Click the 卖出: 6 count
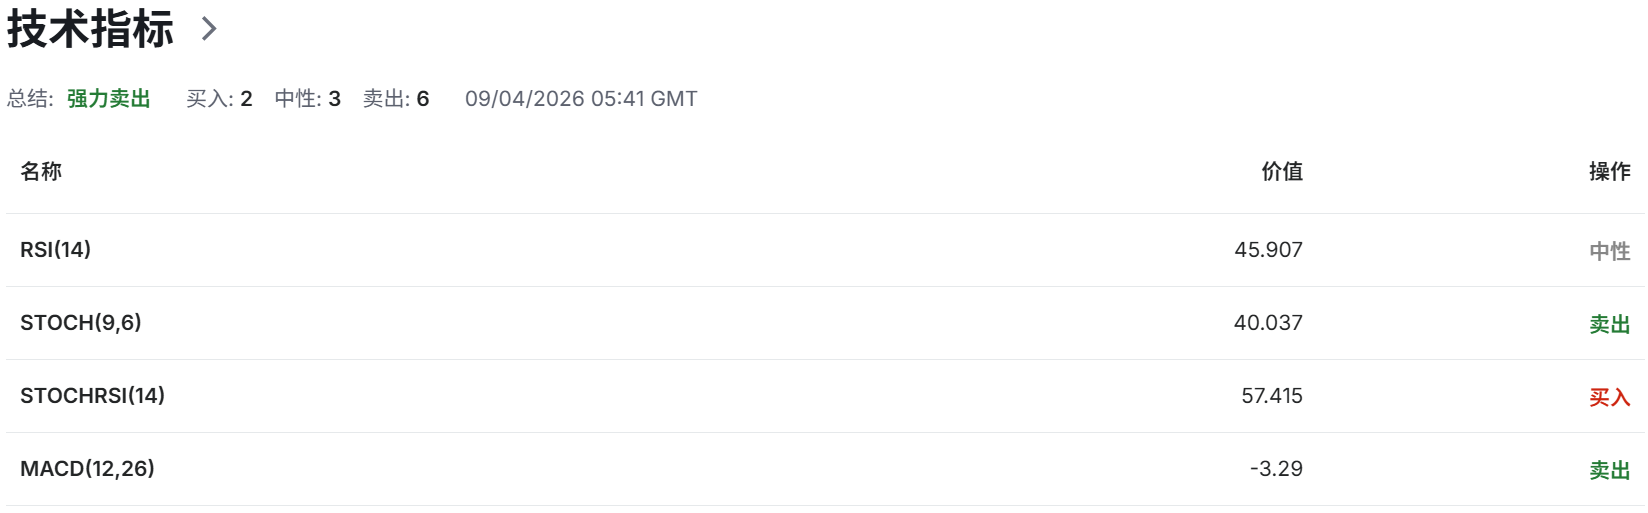The image size is (1648, 513). pos(396,99)
